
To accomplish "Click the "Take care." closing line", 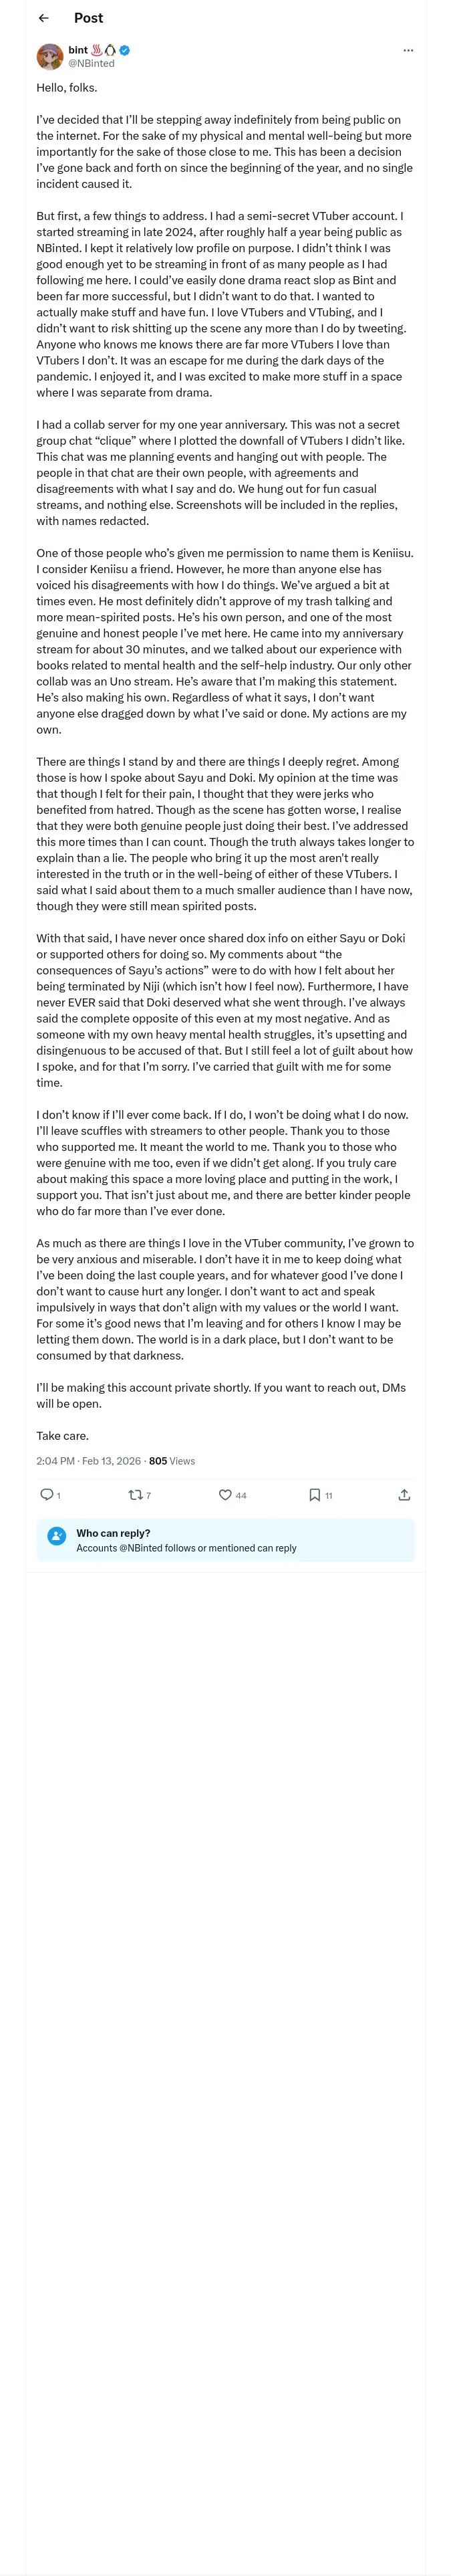I will coord(62,1435).
